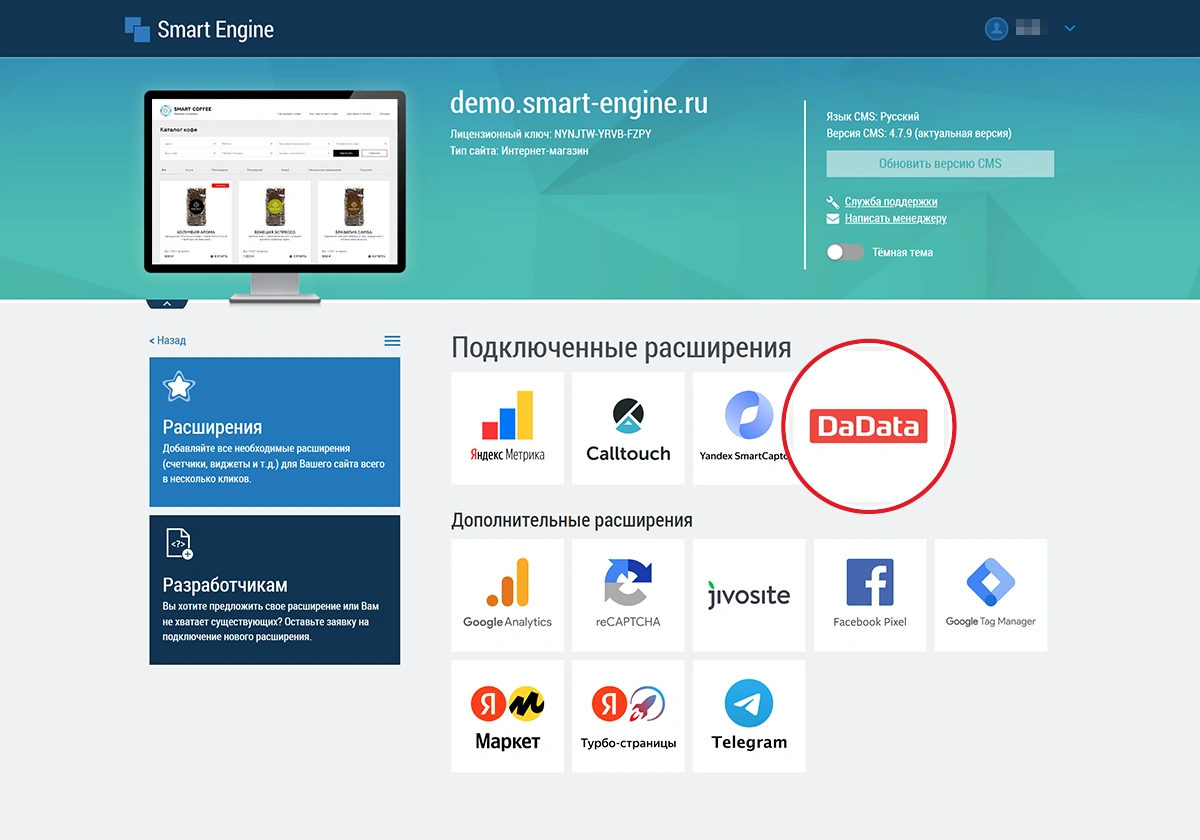Open the Написать менеджеру link

[x=895, y=218]
